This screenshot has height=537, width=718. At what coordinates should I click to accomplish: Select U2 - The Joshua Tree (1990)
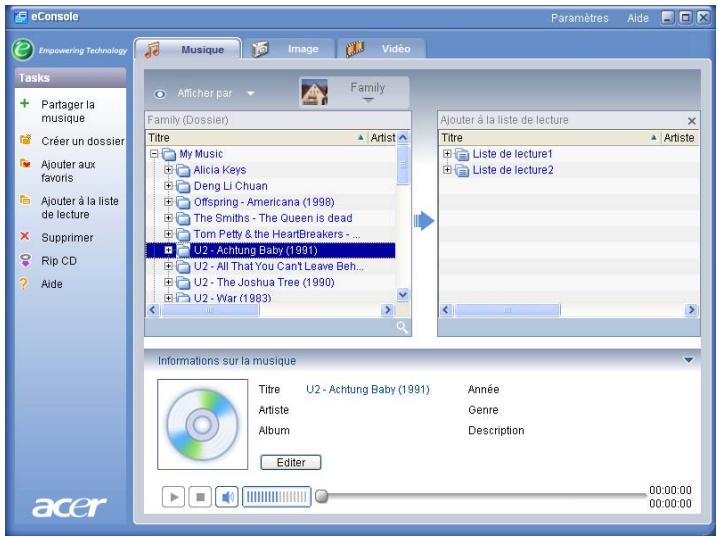(x=264, y=282)
